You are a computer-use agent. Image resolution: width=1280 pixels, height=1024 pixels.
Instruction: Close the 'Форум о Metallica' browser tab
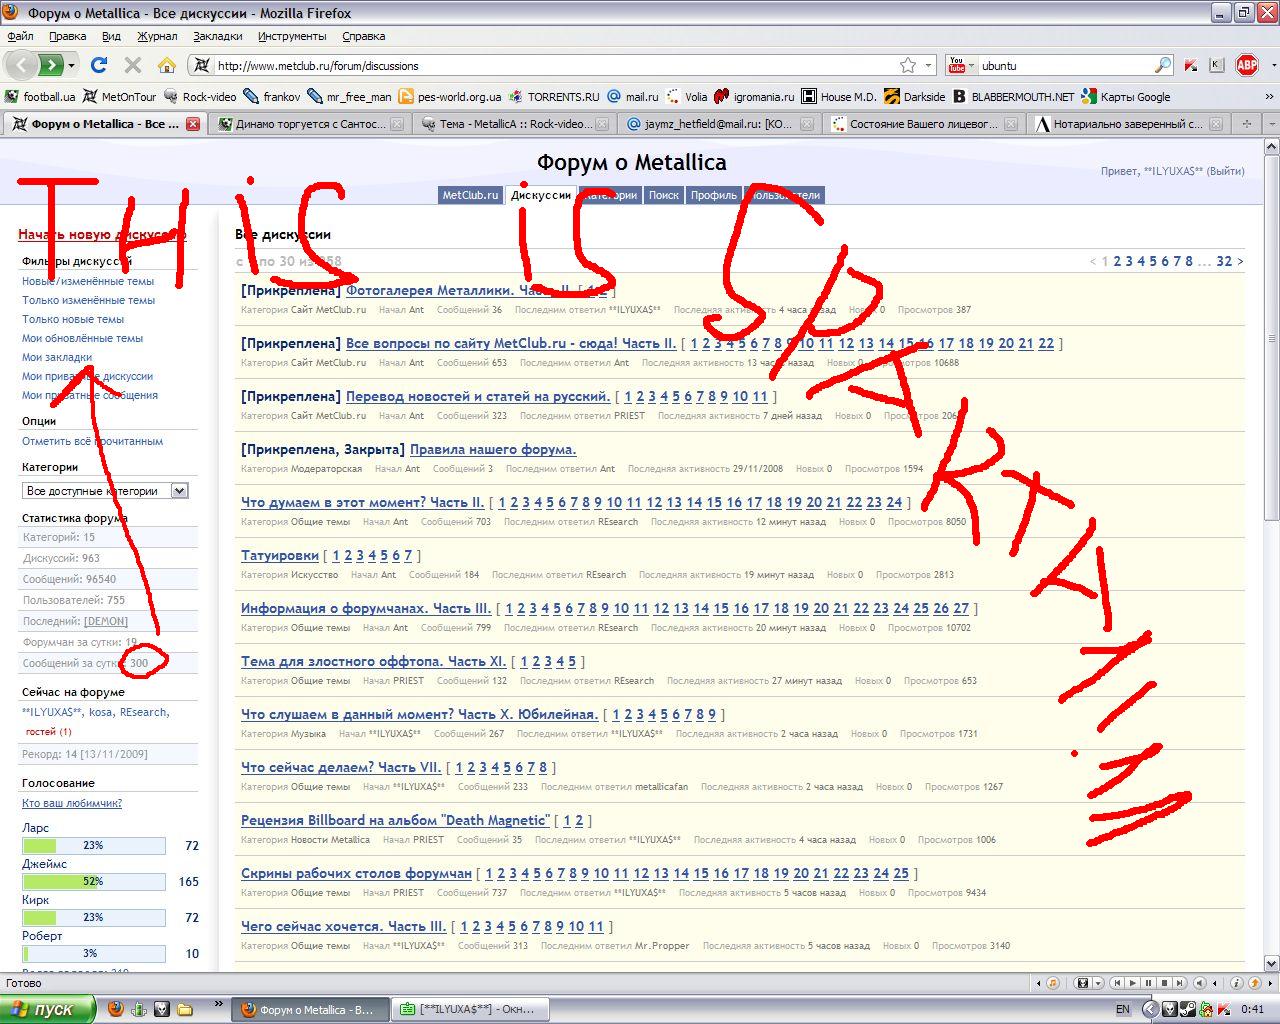coord(193,124)
